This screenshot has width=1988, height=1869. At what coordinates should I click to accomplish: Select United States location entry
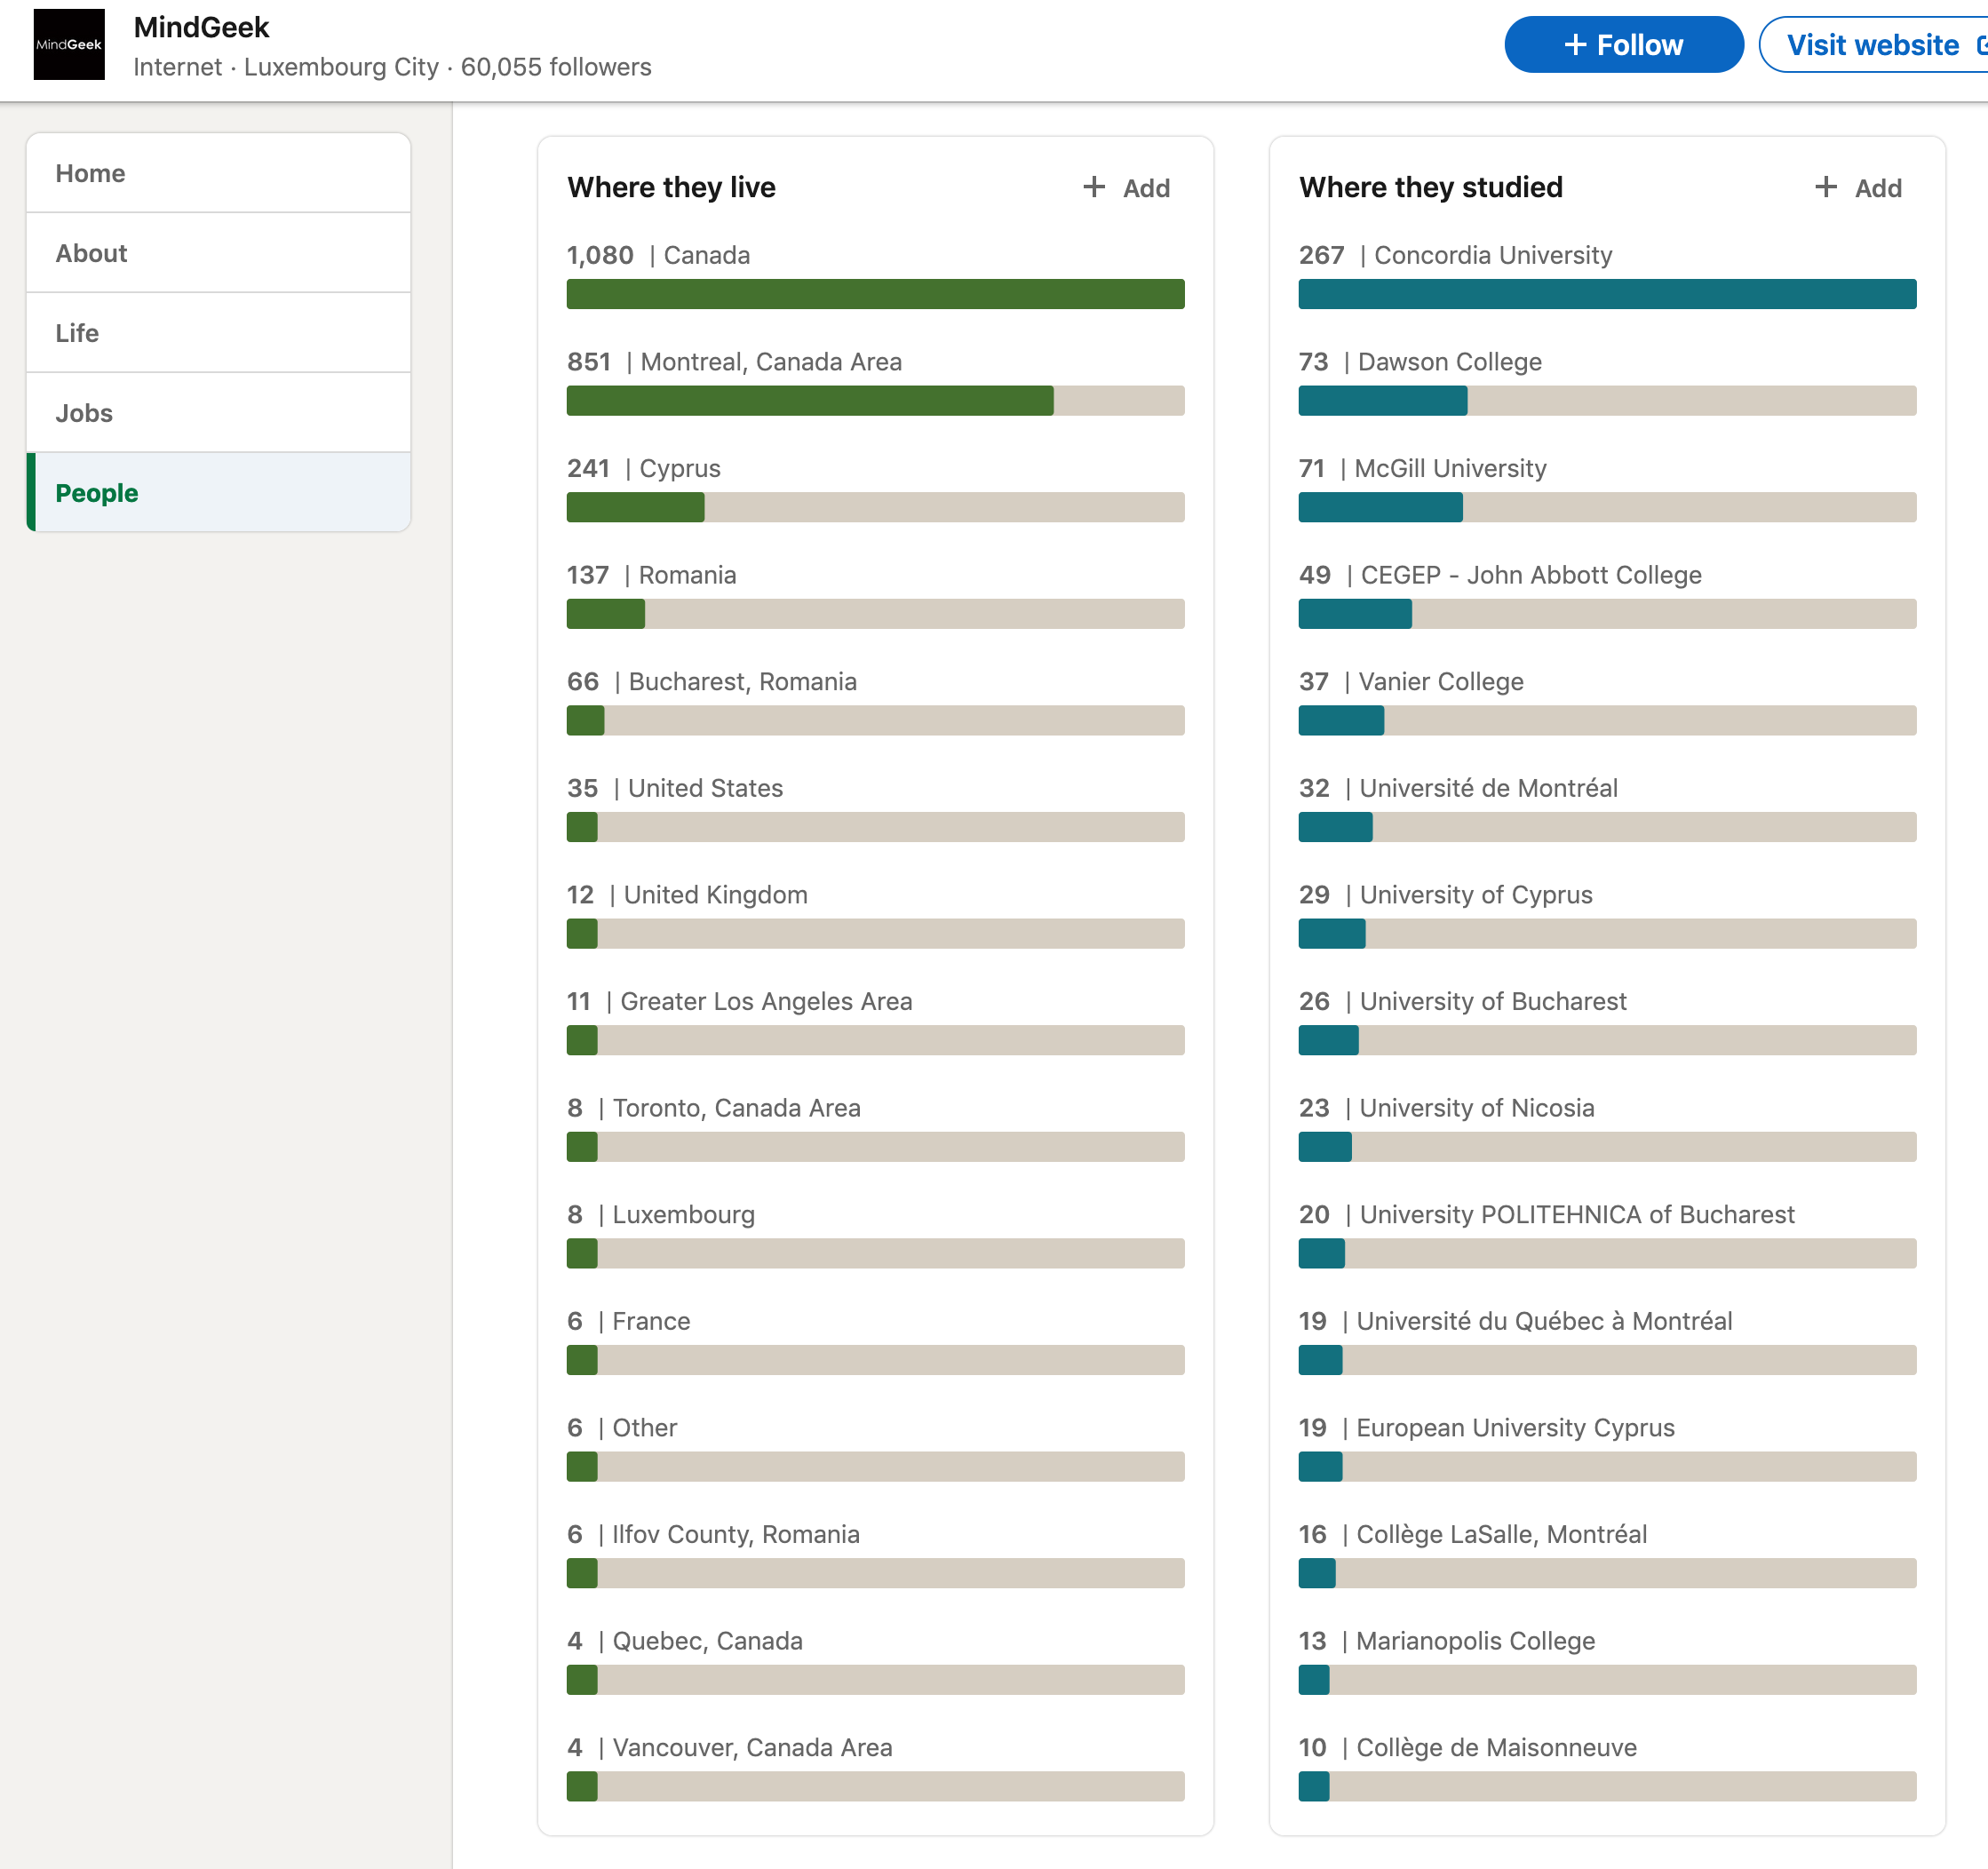pos(875,808)
